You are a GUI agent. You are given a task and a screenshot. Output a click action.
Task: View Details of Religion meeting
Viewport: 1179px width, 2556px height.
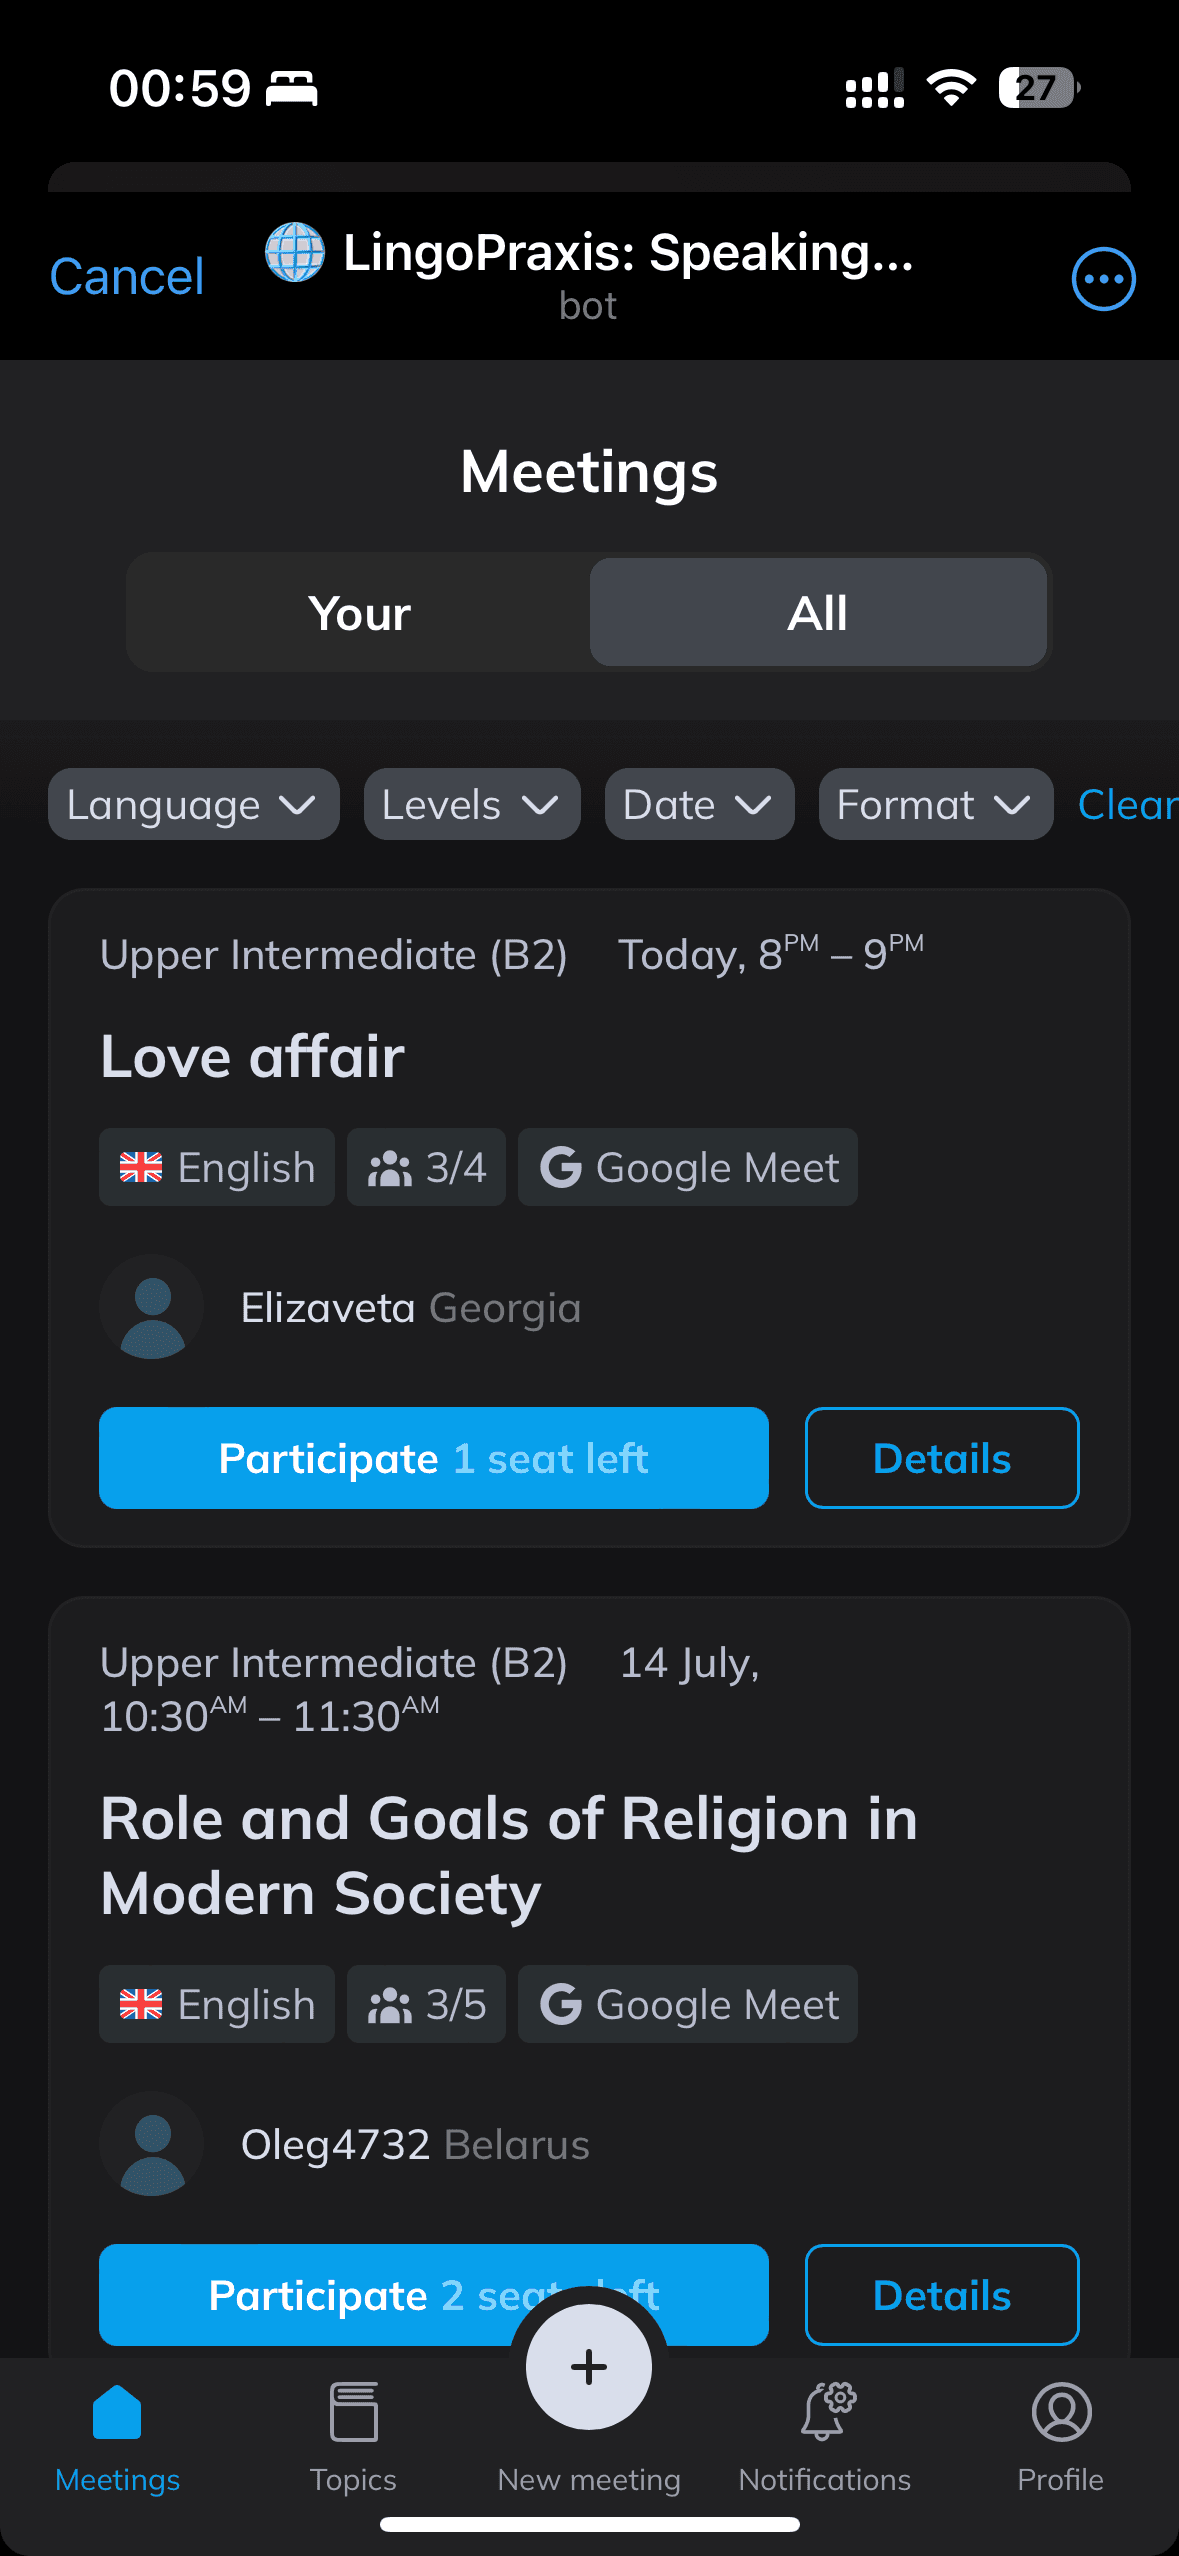tap(942, 2295)
